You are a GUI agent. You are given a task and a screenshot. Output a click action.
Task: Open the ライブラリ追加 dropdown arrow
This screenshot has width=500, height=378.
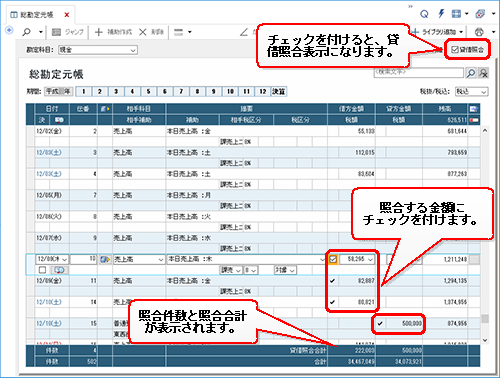coord(461,32)
